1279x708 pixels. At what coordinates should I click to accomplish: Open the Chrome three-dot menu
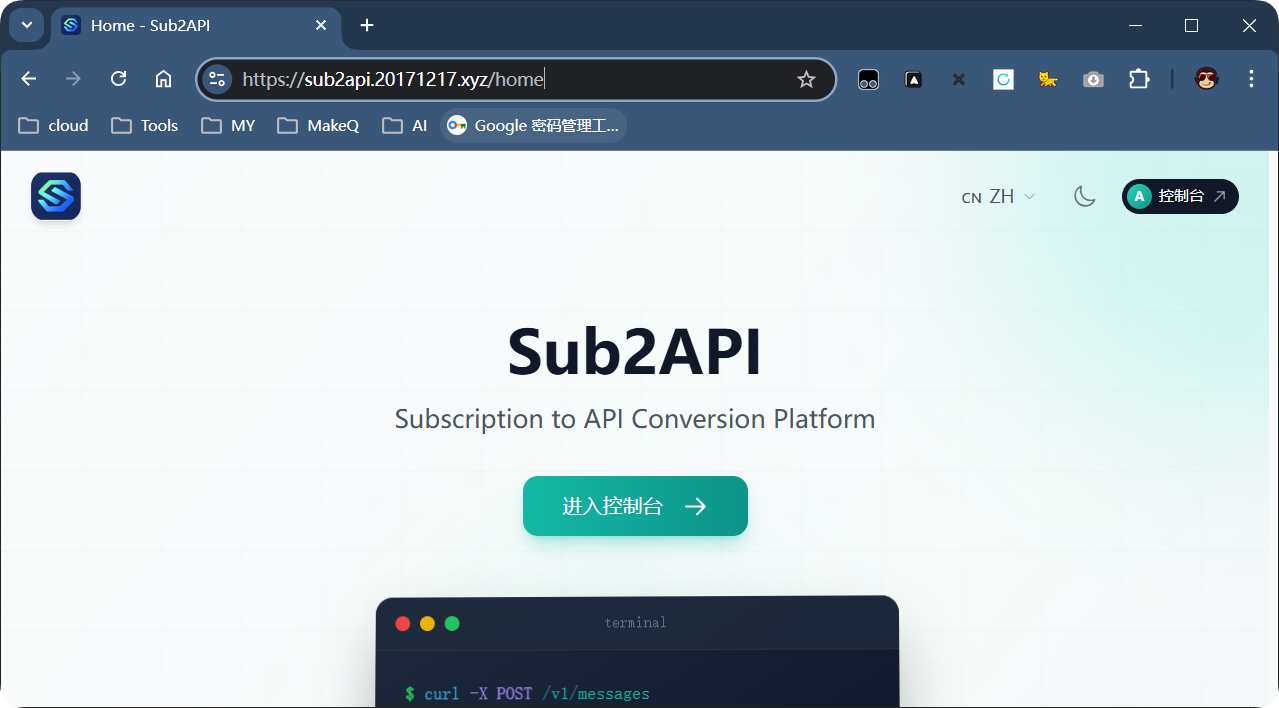tap(1251, 79)
